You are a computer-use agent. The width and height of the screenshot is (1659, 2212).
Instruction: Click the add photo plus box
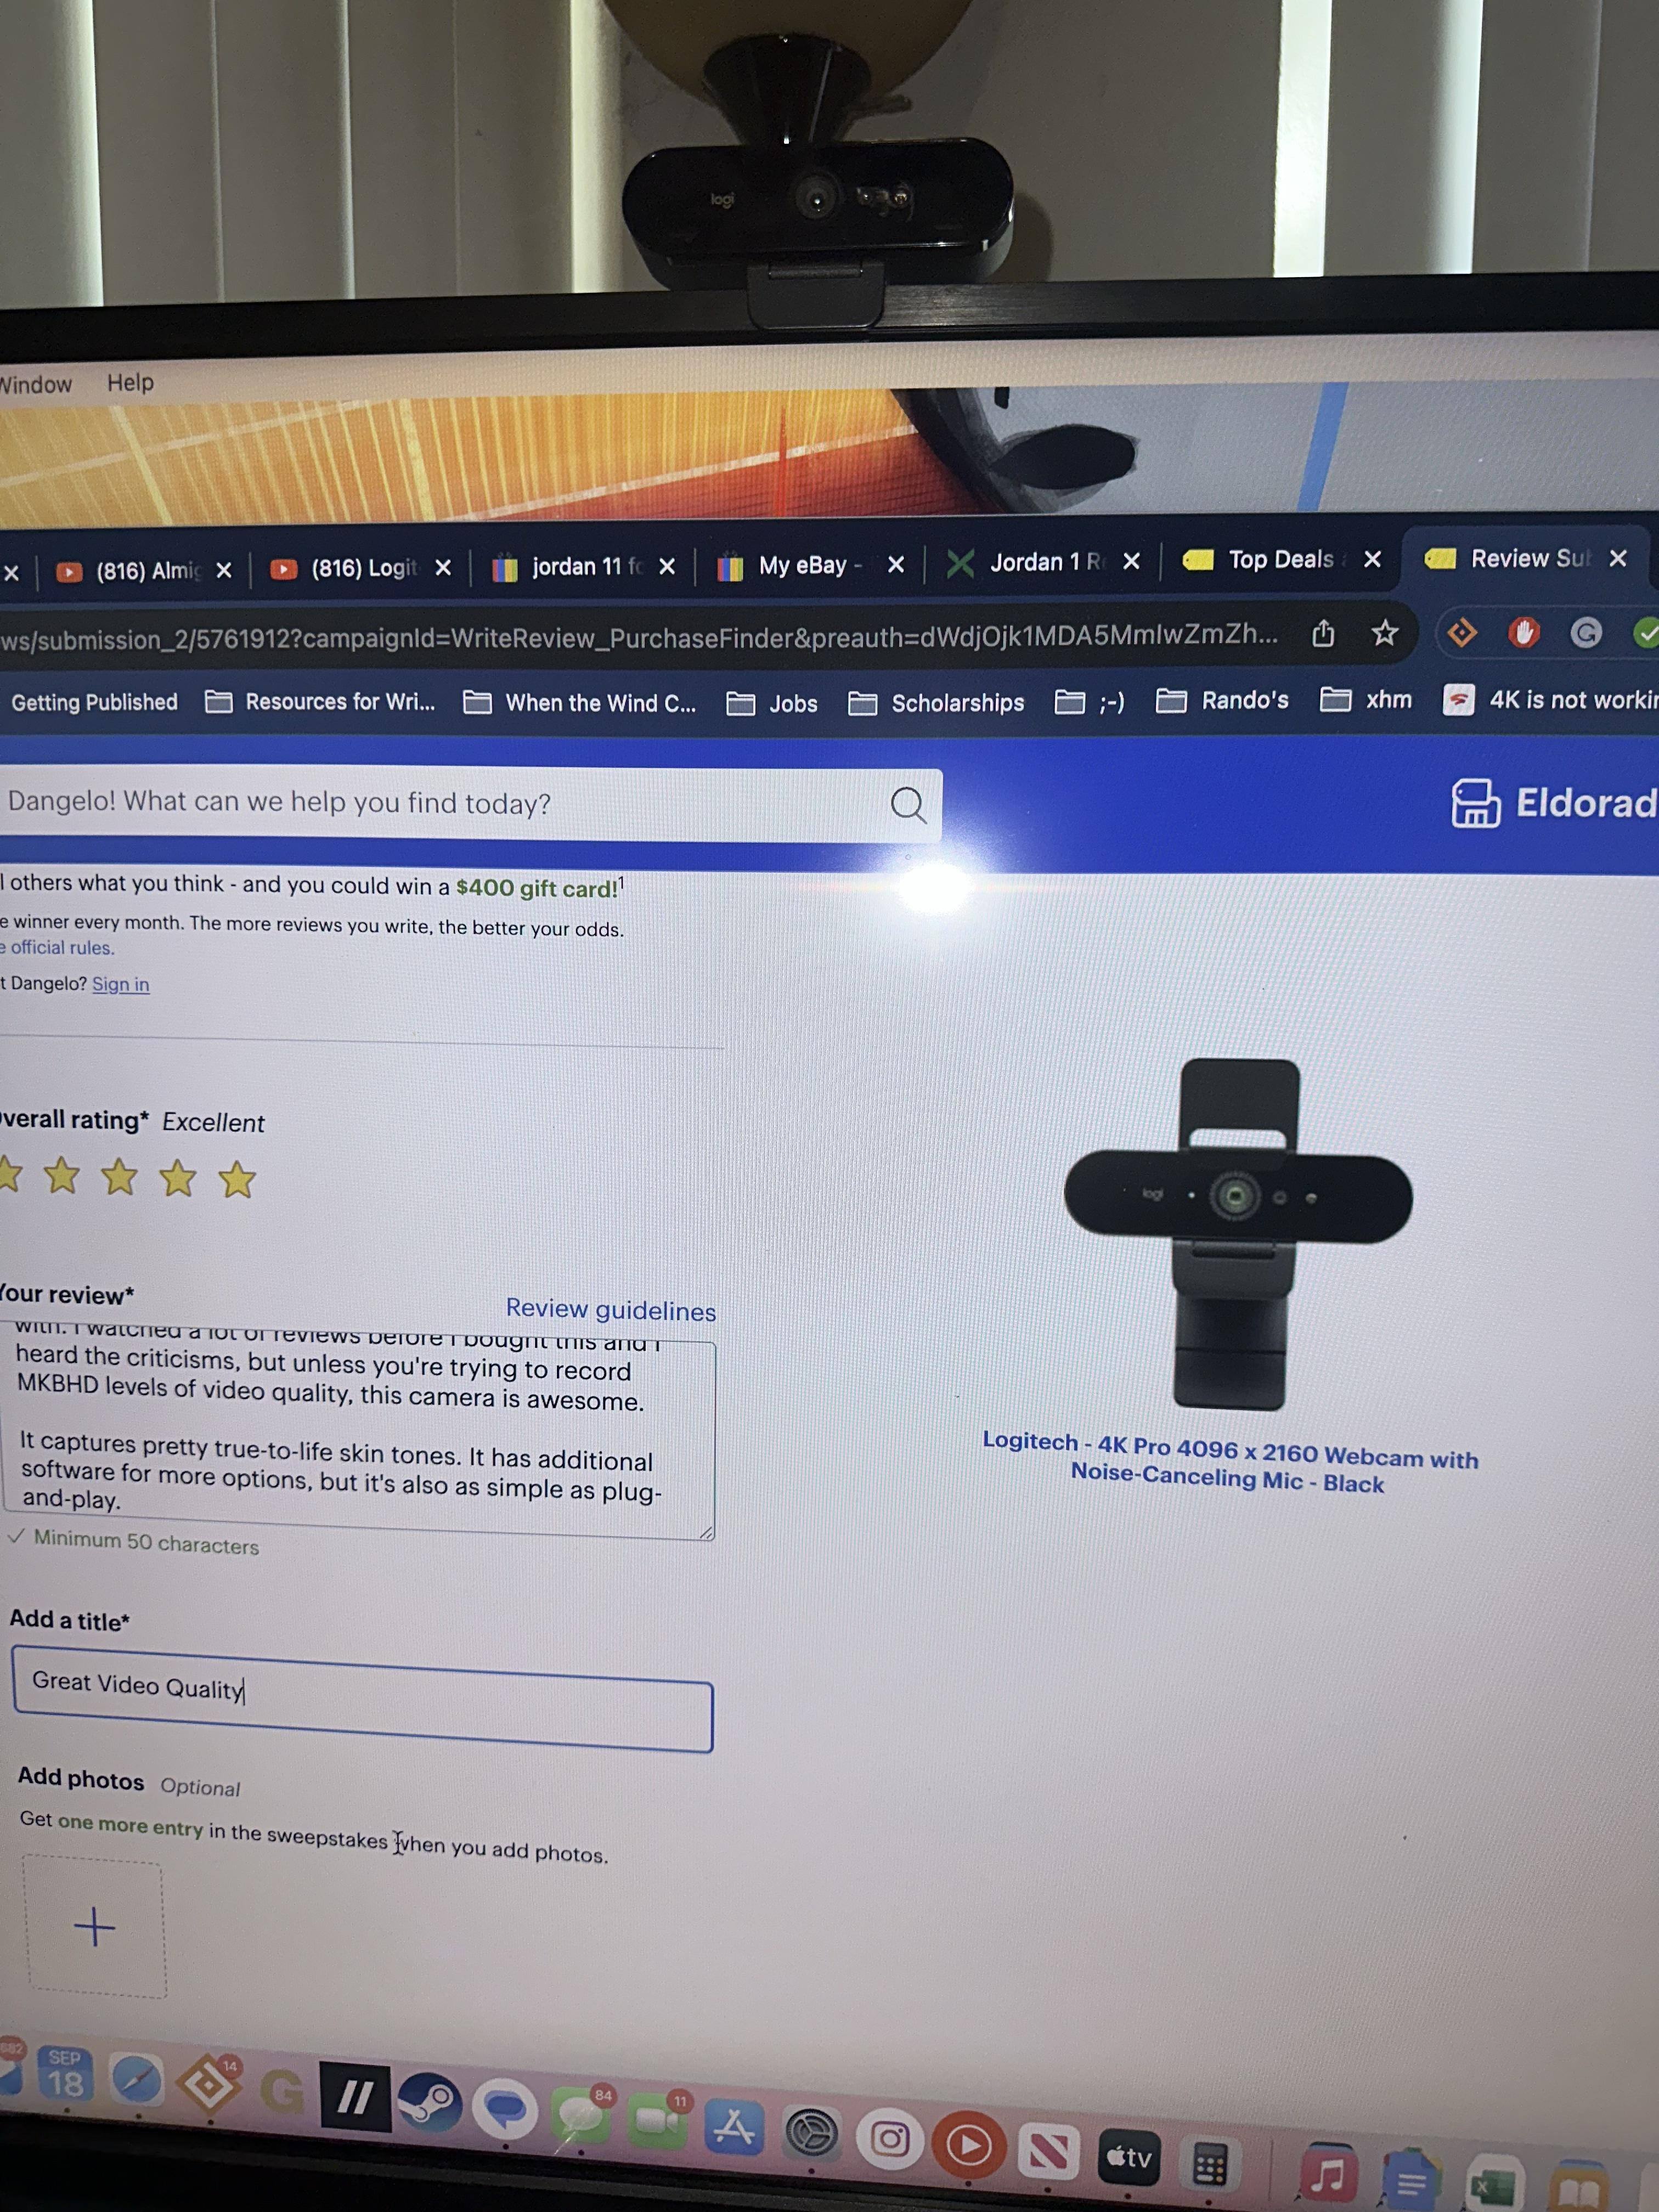(x=95, y=1927)
